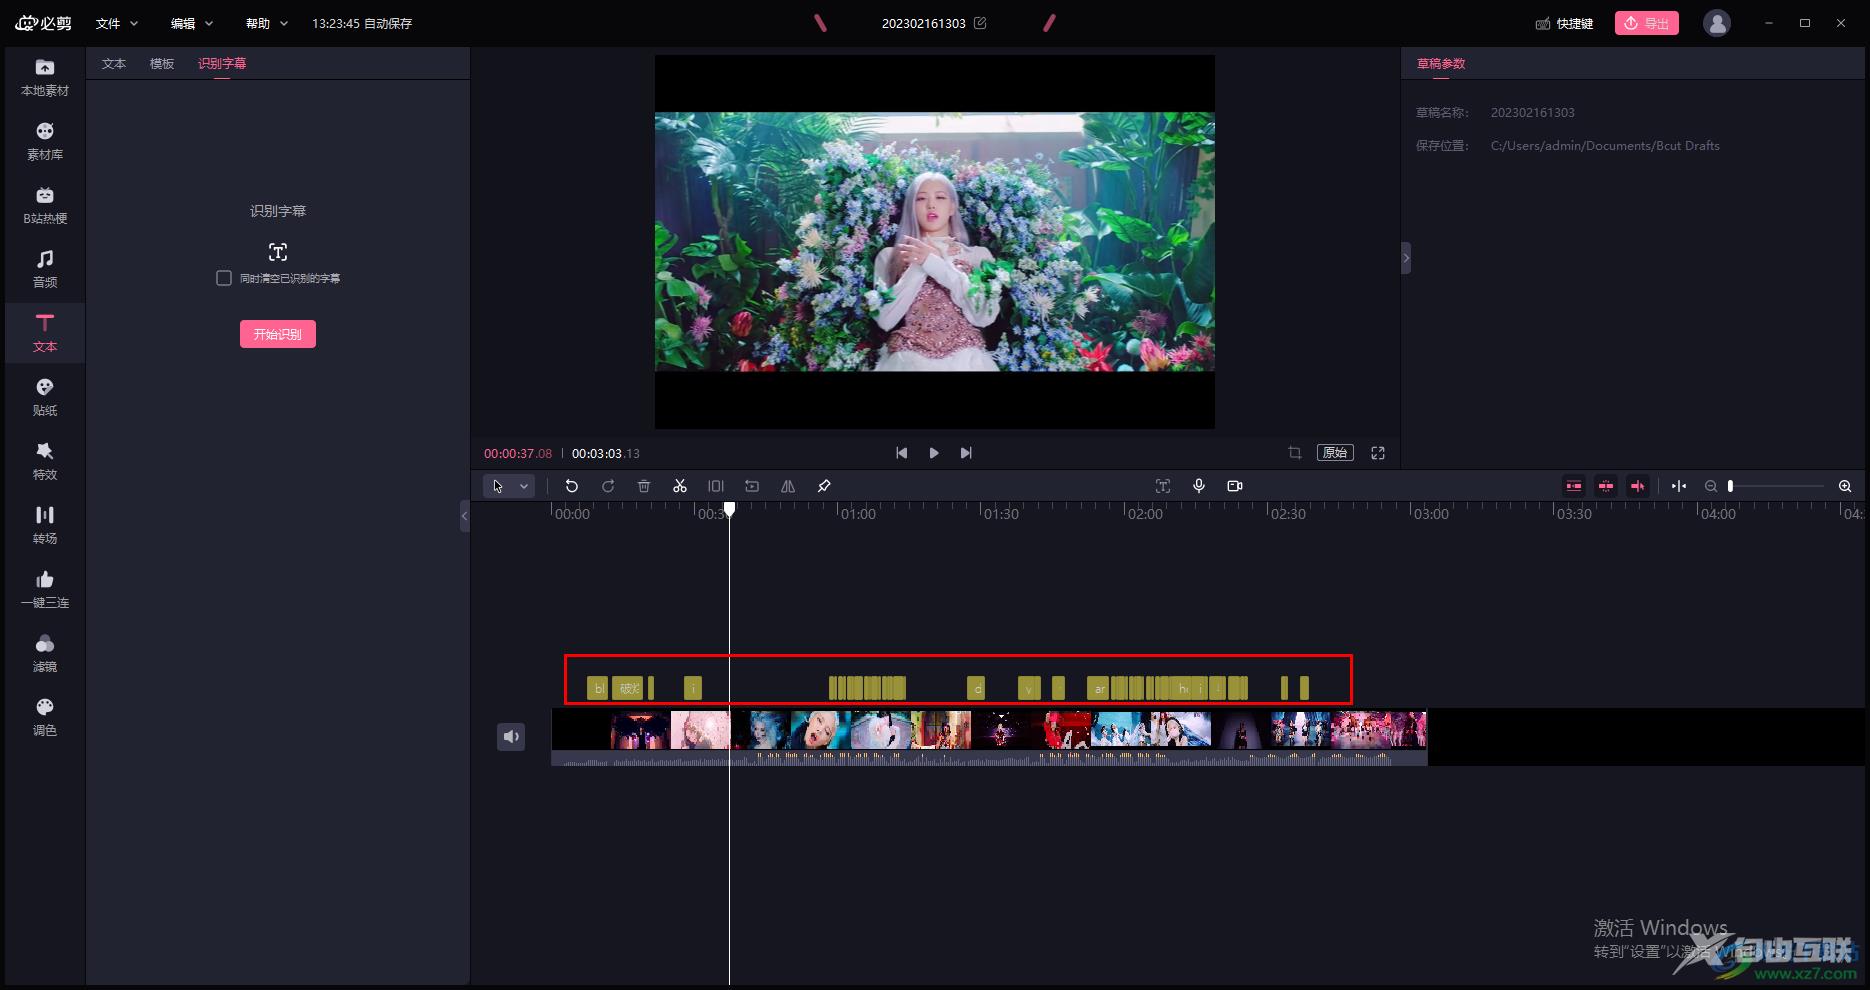
Task: Delete the selected clip with trash icon
Action: (644, 486)
